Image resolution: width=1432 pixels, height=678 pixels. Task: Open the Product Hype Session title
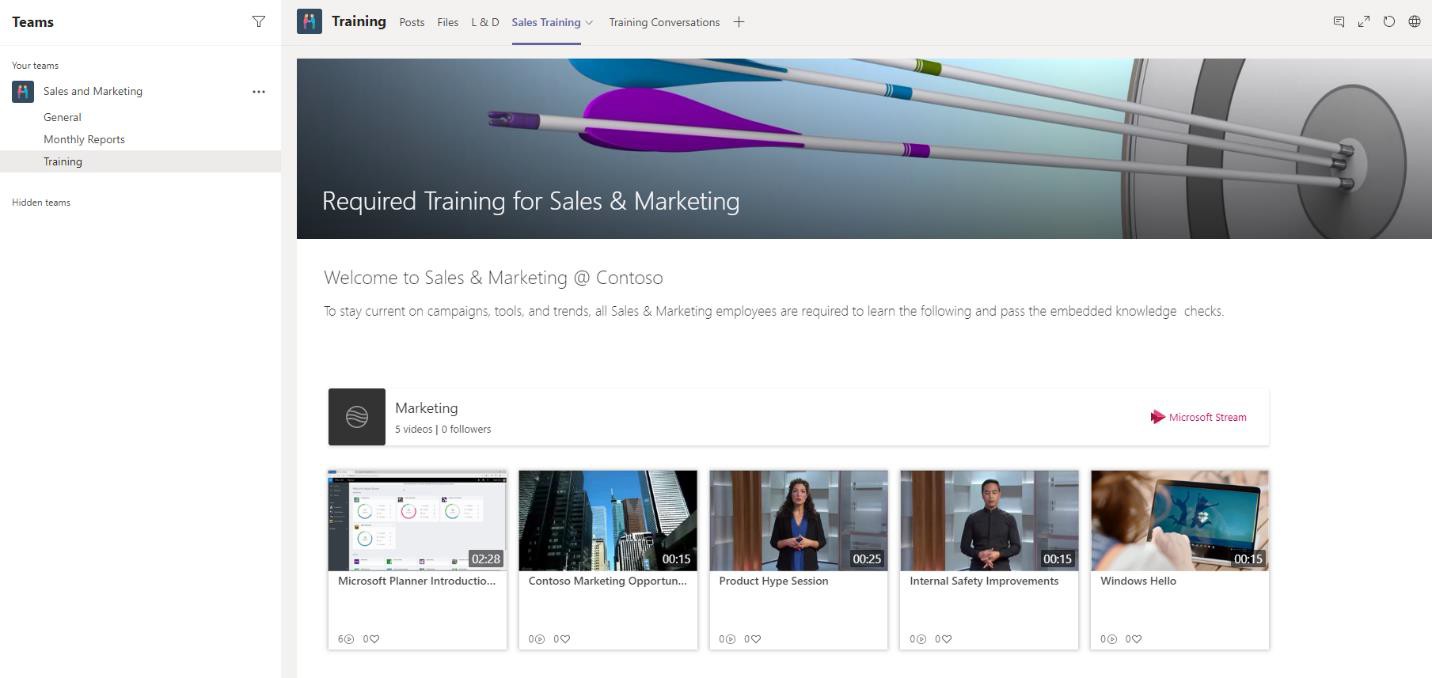click(774, 581)
